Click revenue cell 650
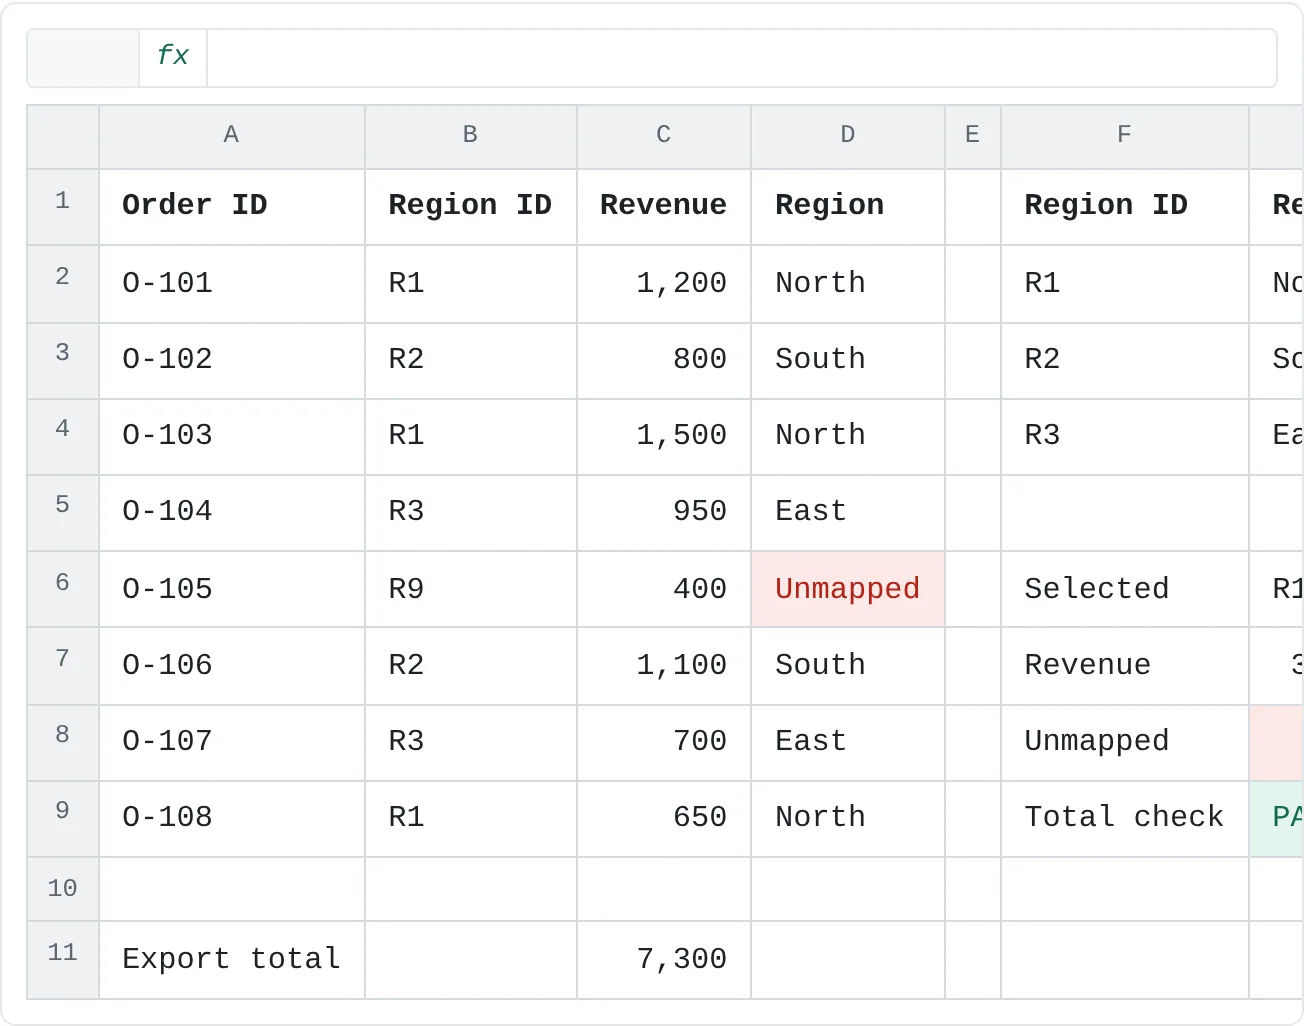The image size is (1304, 1026). (664, 818)
